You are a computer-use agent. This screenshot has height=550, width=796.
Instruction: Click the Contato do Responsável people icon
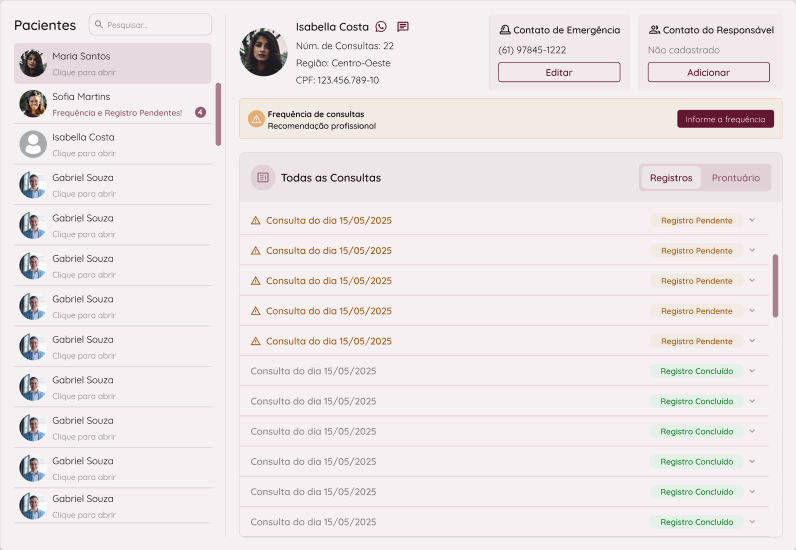point(654,30)
